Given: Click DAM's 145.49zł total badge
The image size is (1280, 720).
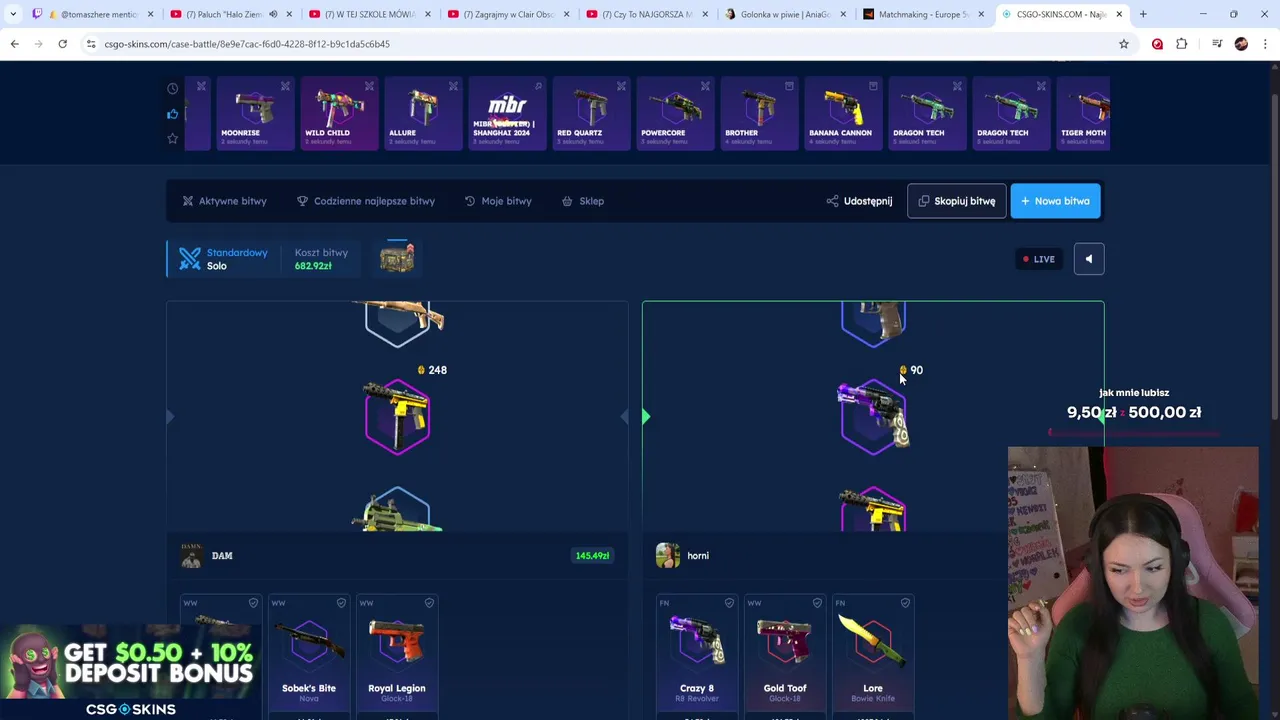Looking at the screenshot, I should click(x=592, y=556).
